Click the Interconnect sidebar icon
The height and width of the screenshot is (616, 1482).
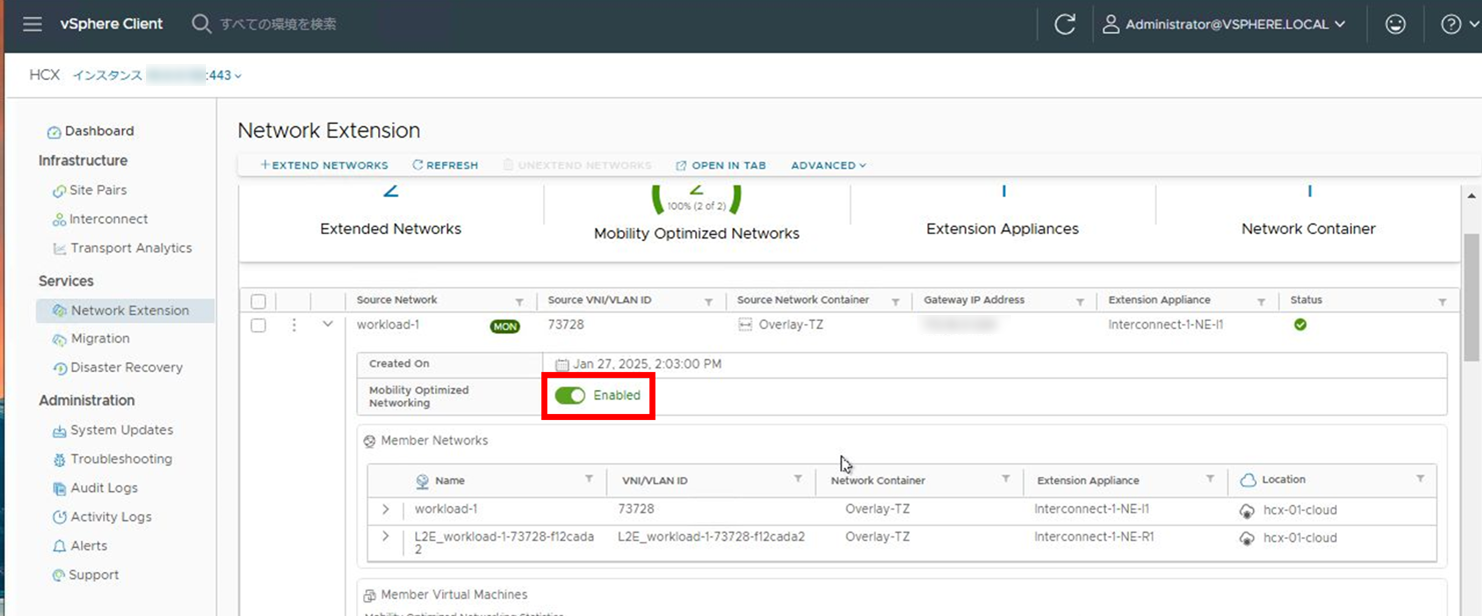(x=59, y=220)
